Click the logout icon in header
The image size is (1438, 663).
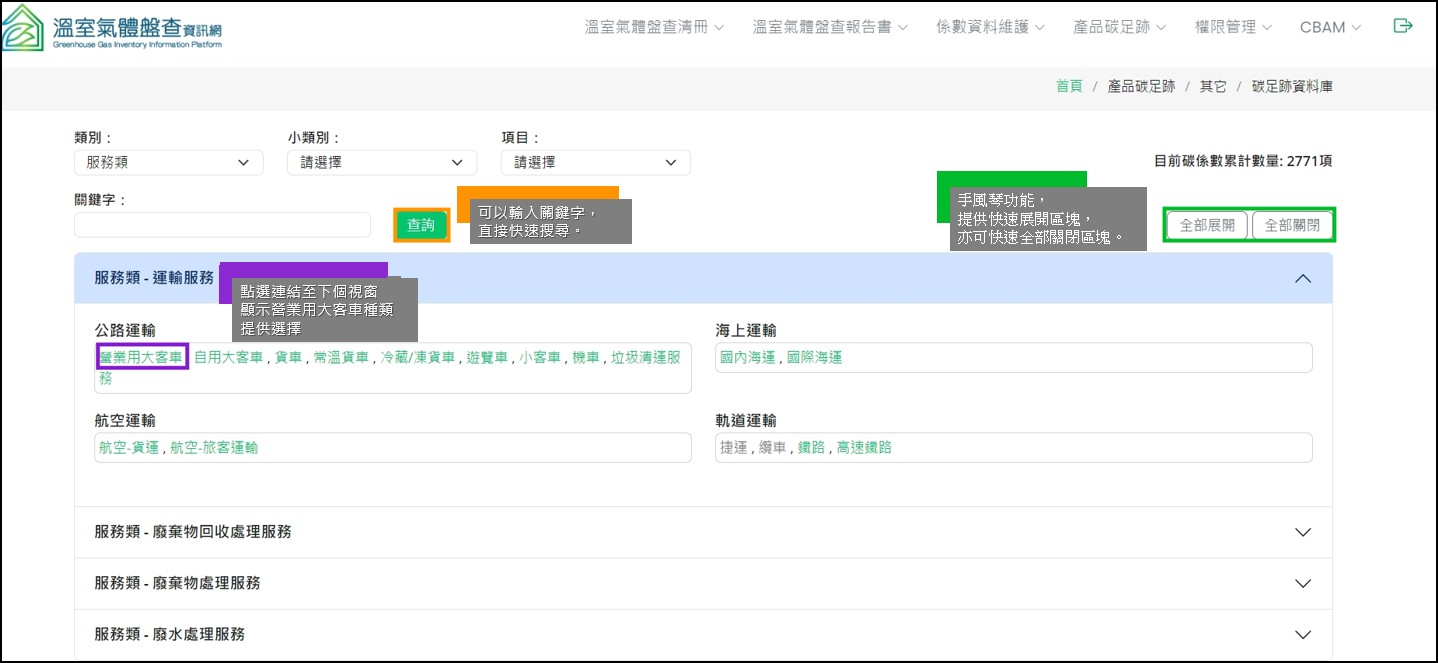coord(1403,26)
